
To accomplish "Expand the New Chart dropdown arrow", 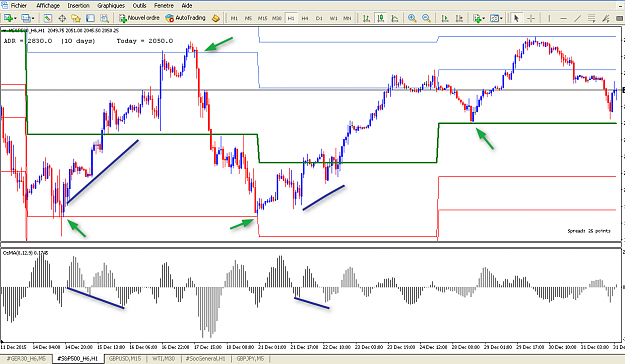I will click(15, 18).
